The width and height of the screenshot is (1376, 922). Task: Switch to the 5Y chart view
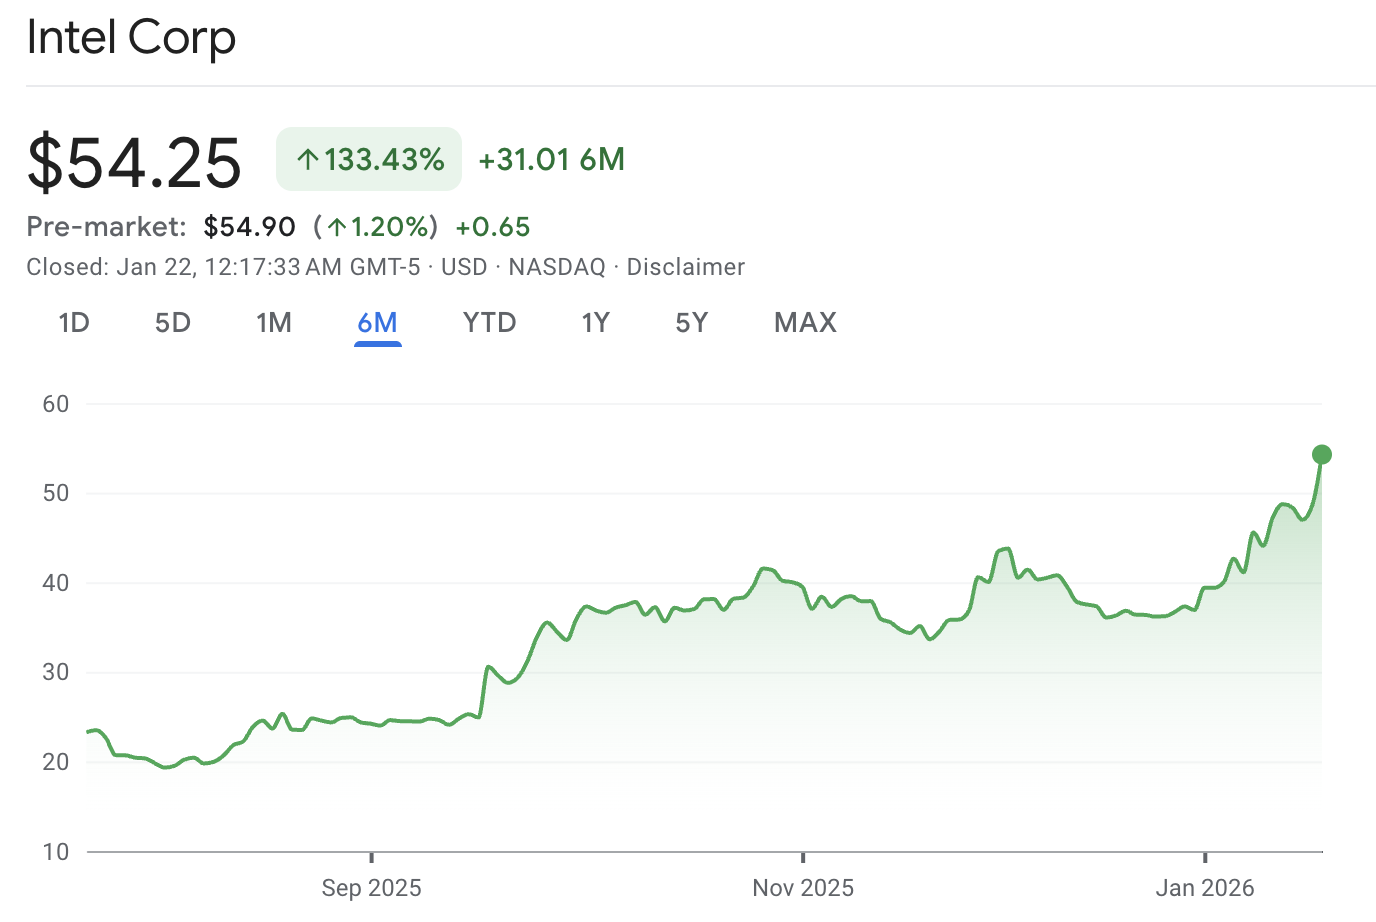(x=691, y=322)
